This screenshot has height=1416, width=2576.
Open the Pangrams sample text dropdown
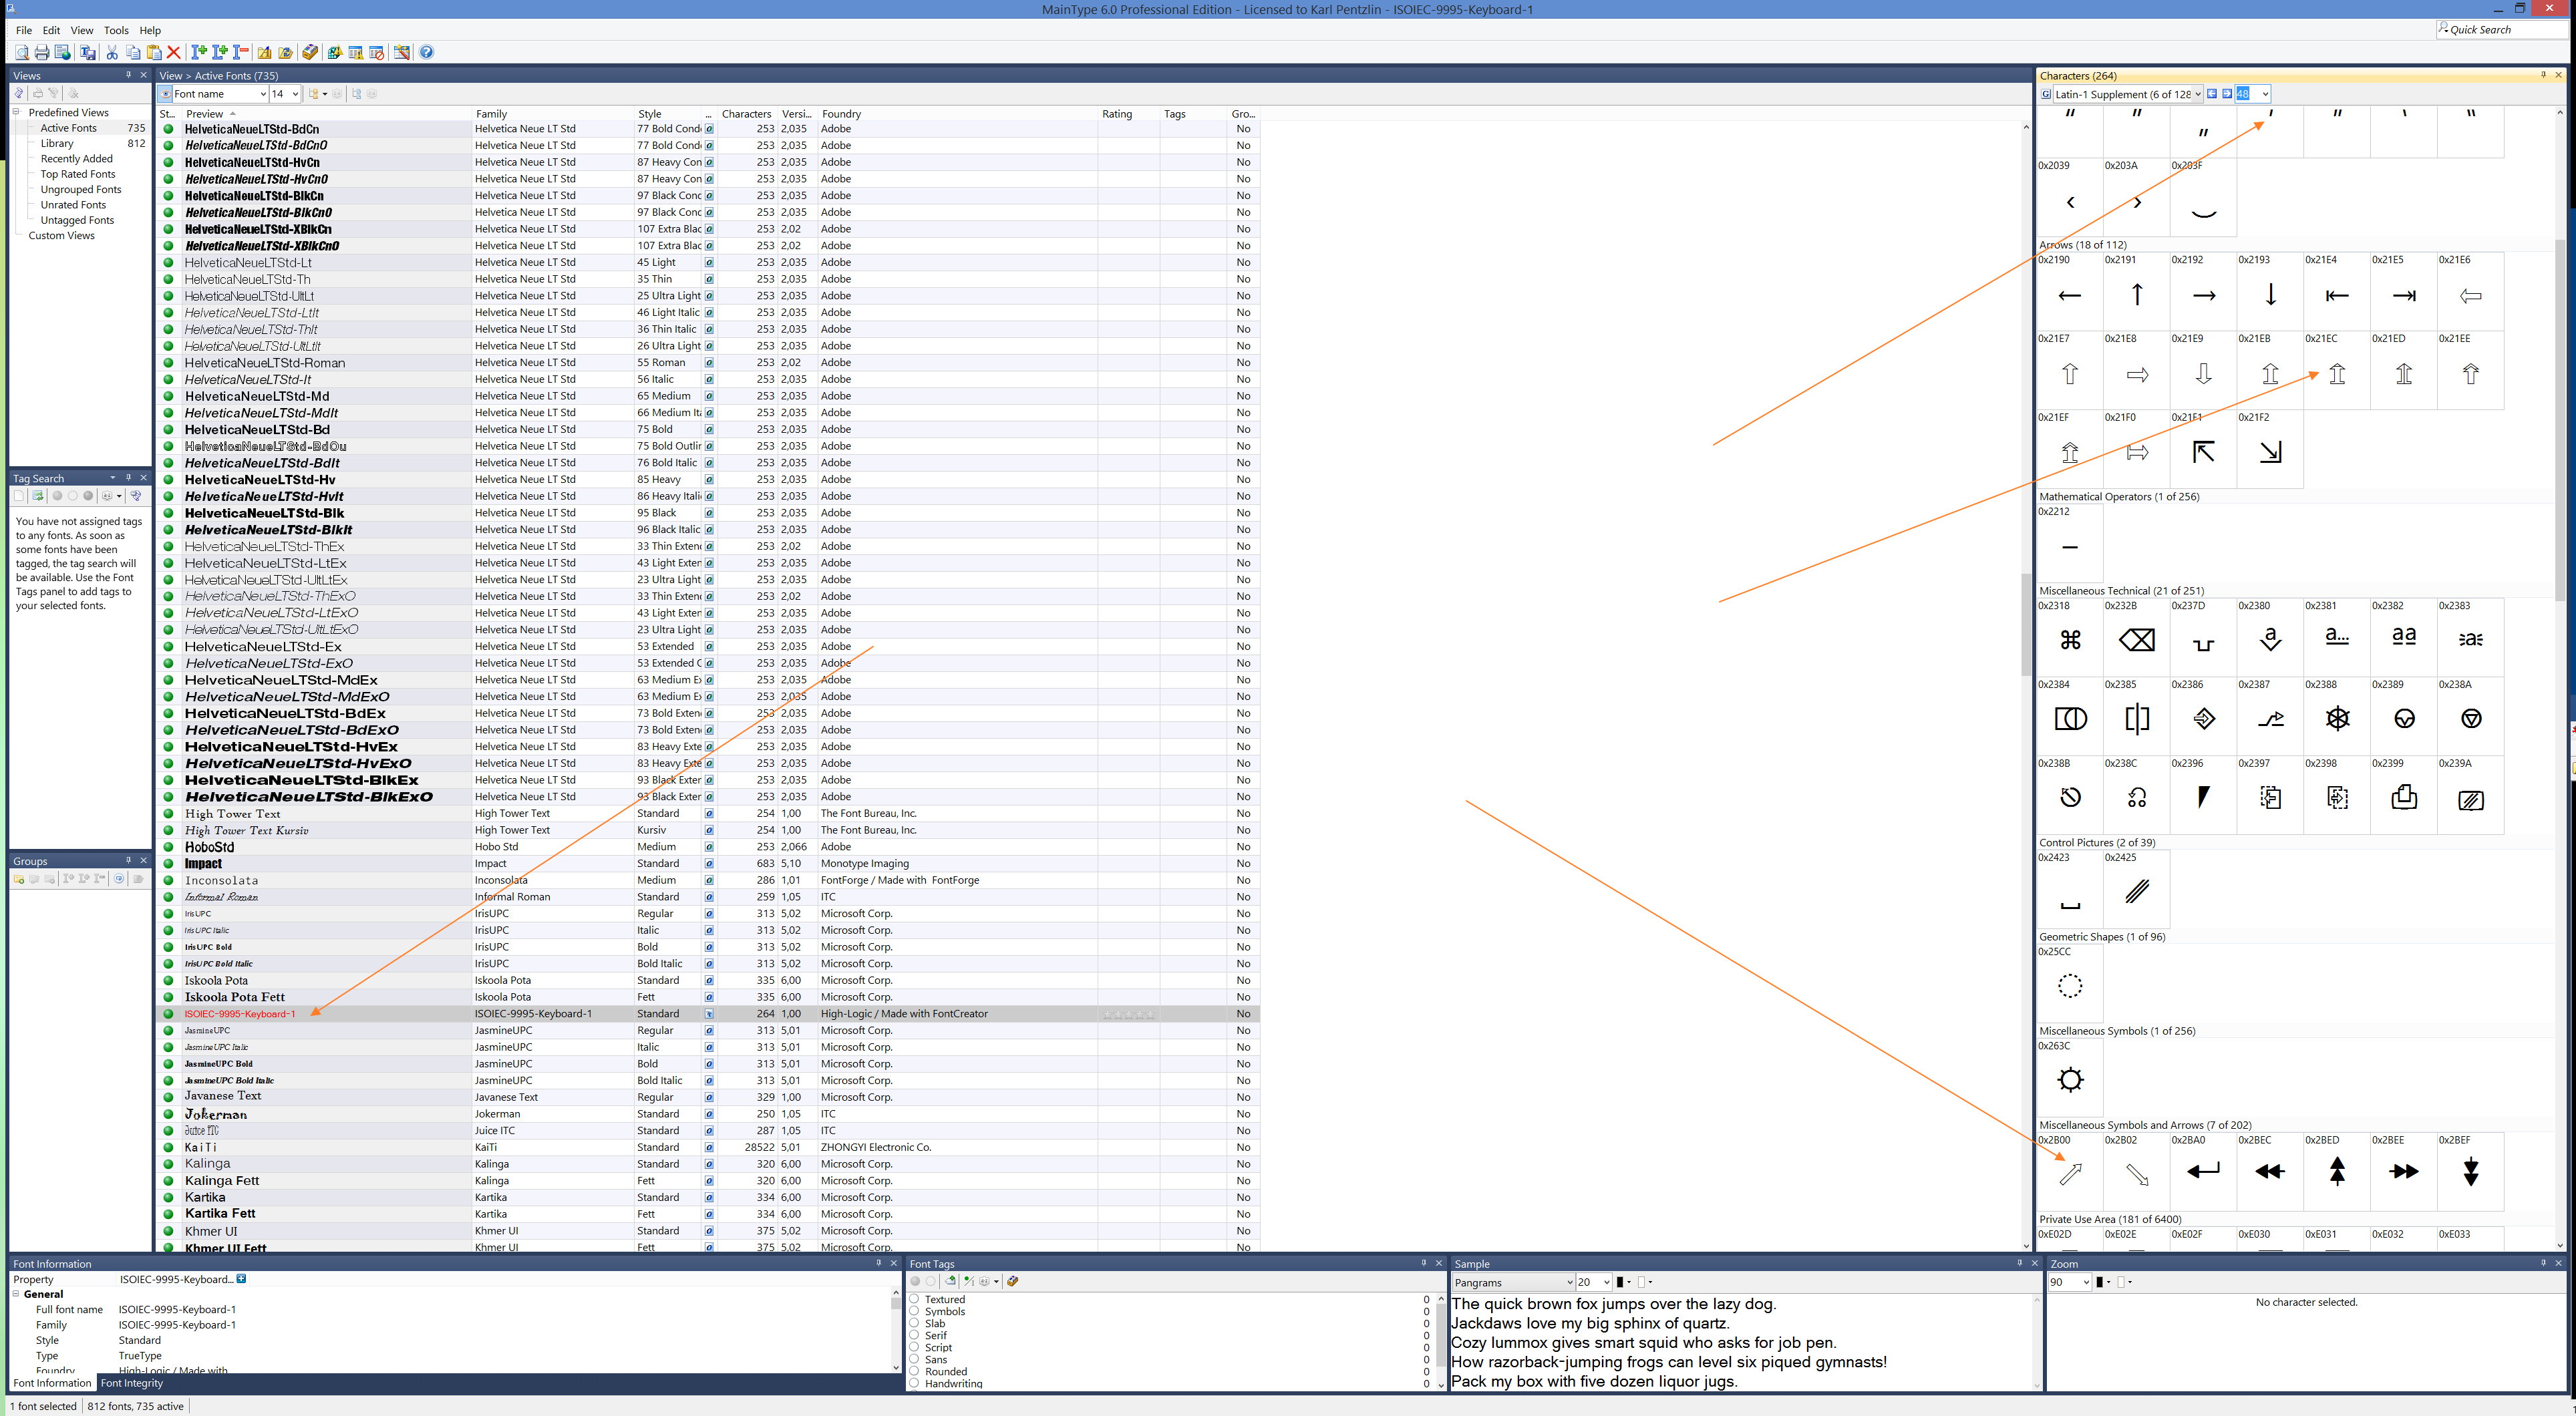tap(1569, 1282)
